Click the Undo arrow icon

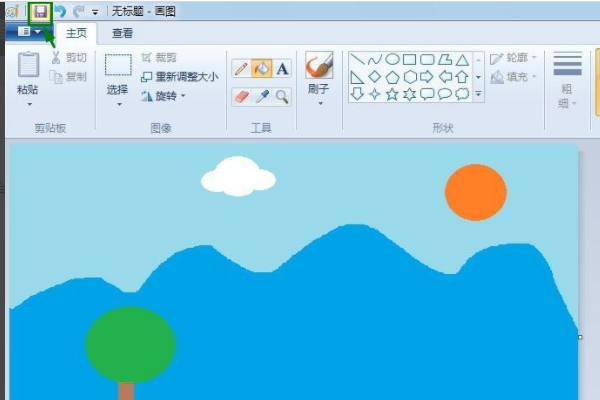click(60, 12)
